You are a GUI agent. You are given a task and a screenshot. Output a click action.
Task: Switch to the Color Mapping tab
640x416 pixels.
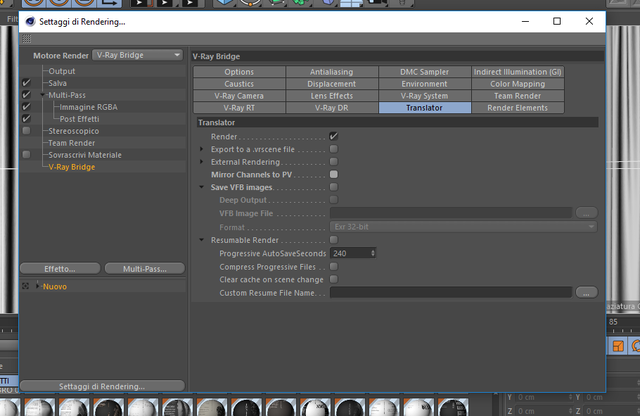pyautogui.click(x=518, y=84)
